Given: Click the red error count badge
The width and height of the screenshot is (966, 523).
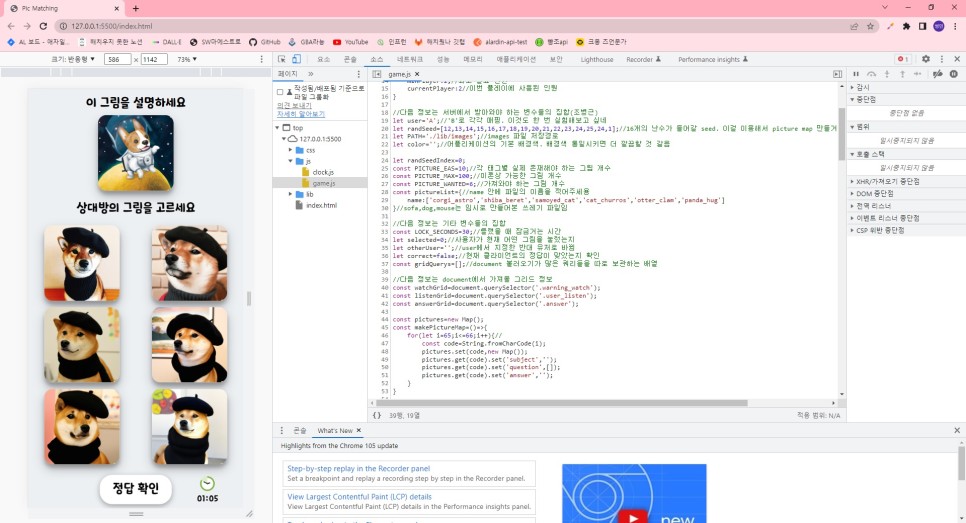Looking at the screenshot, I should 902,59.
